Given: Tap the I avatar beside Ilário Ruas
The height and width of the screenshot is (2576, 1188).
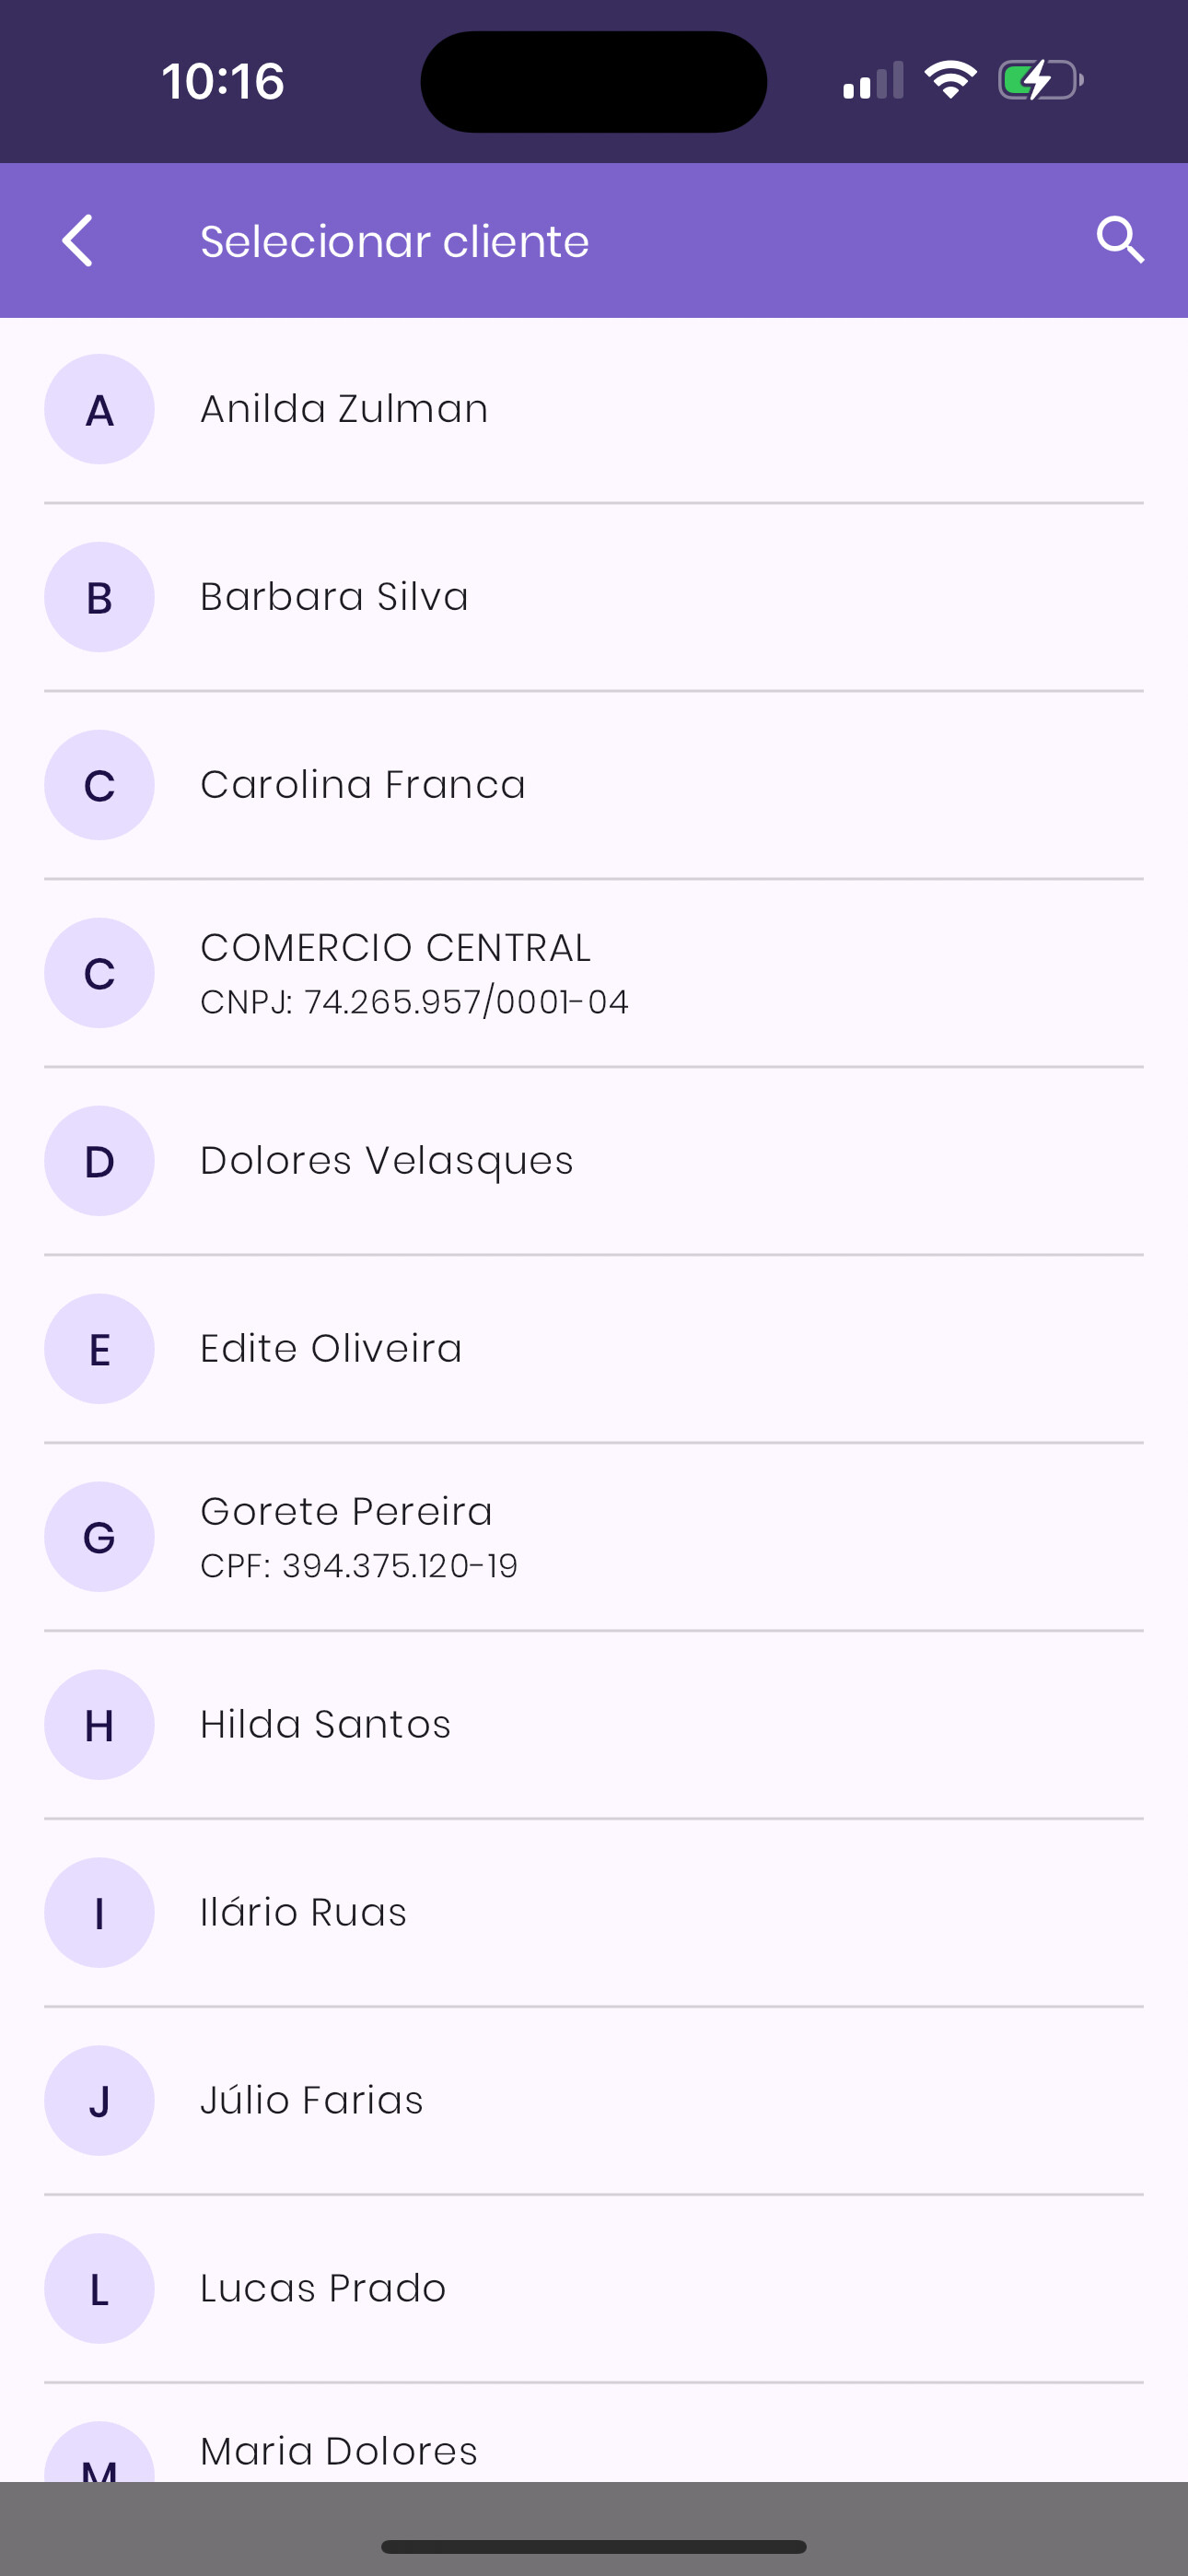Looking at the screenshot, I should (99, 1913).
